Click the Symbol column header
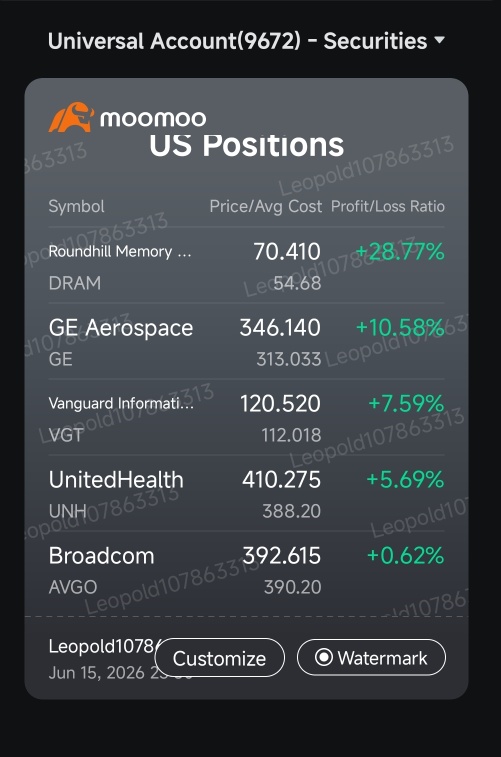 tap(76, 207)
